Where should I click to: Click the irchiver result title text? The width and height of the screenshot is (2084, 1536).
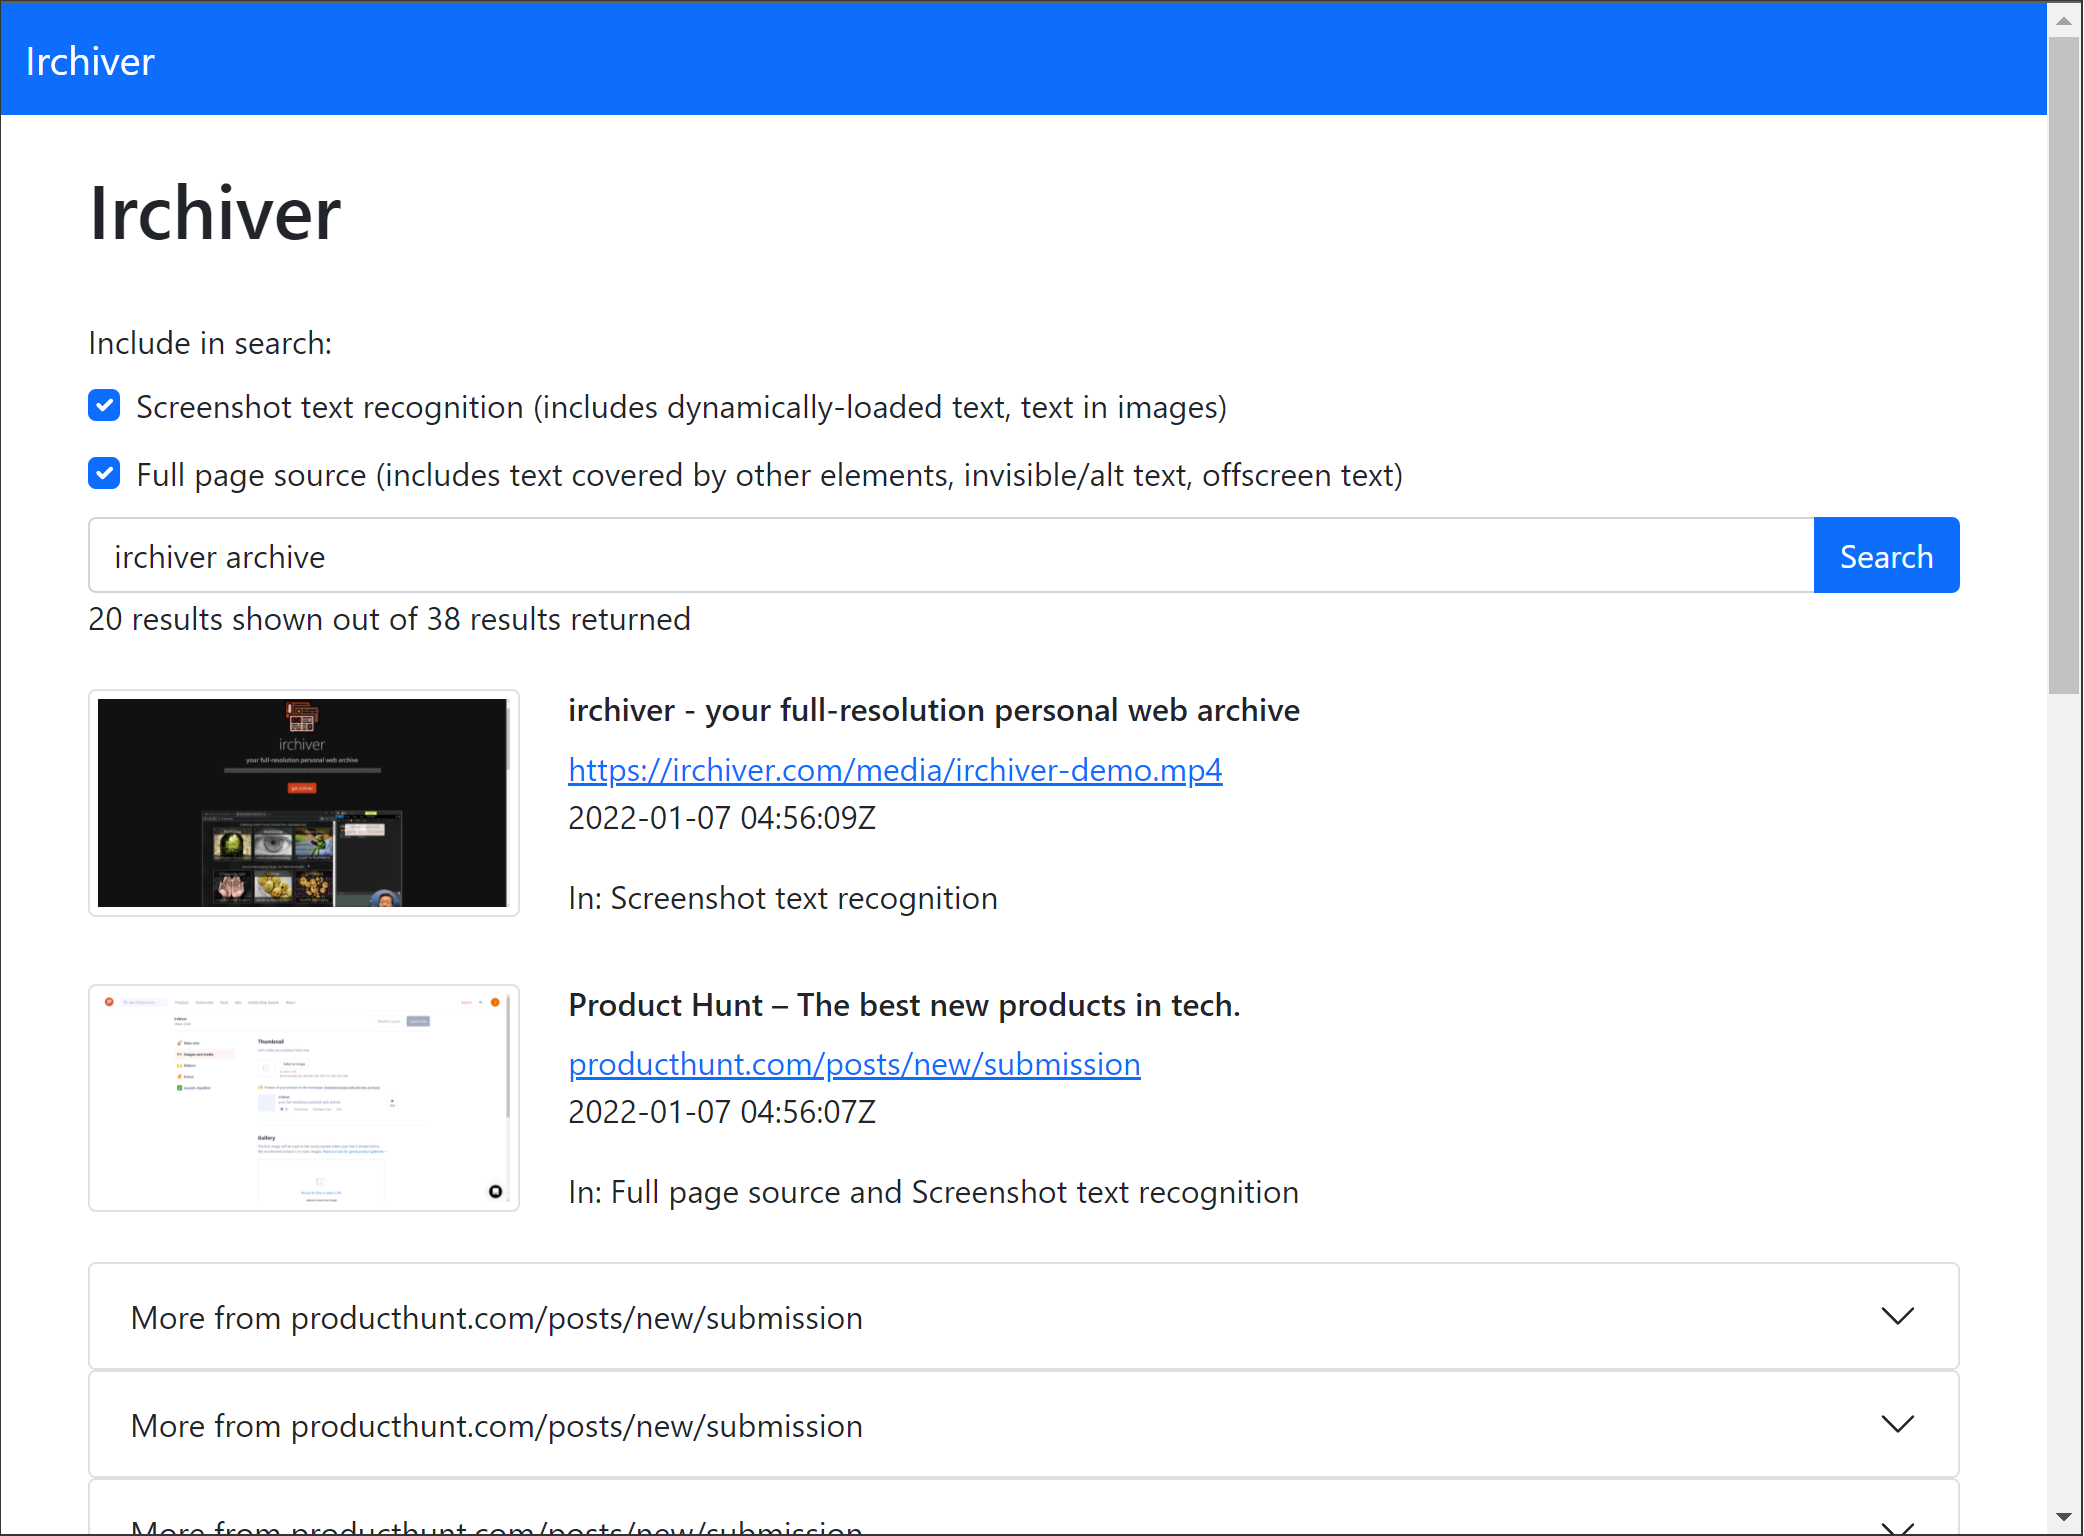933,710
